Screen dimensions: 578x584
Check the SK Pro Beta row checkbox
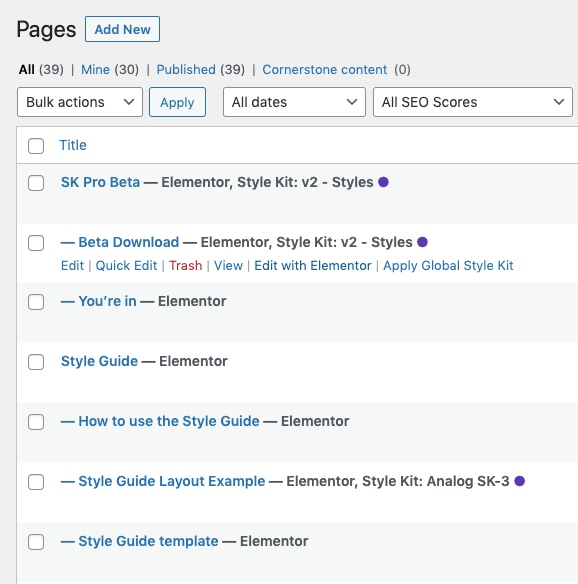click(x=36, y=183)
